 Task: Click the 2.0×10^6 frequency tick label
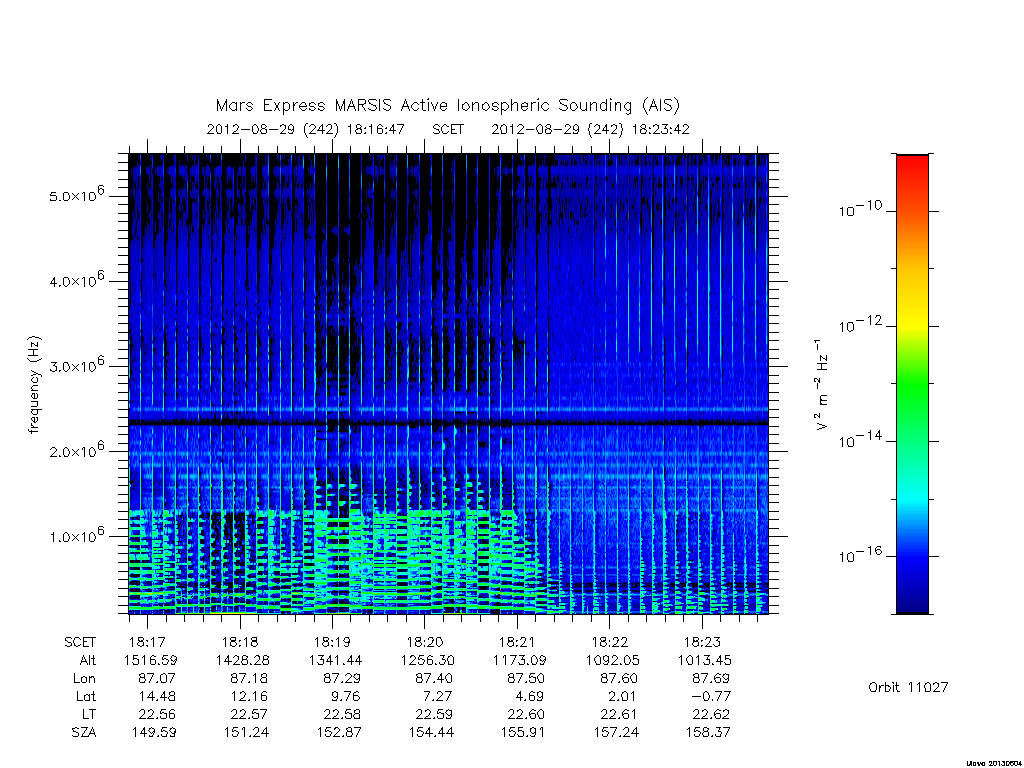click(76, 450)
